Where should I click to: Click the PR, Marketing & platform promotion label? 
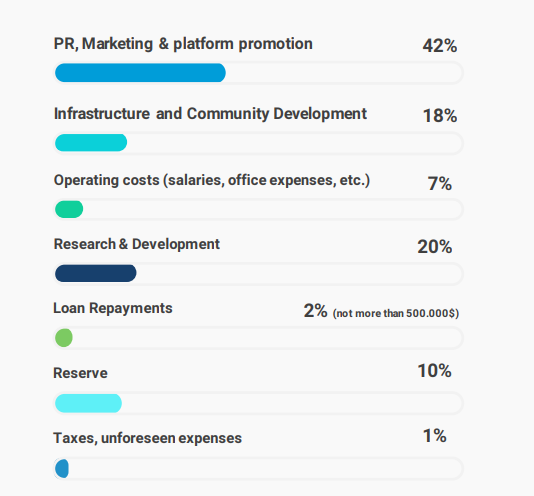183,44
